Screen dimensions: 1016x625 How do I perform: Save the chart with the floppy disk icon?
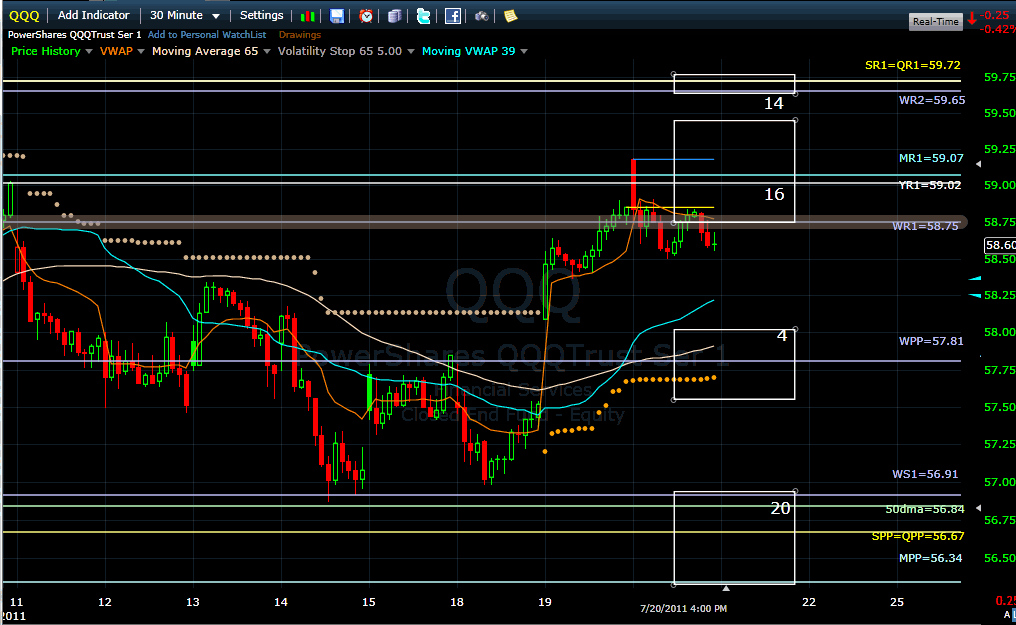[x=337, y=16]
